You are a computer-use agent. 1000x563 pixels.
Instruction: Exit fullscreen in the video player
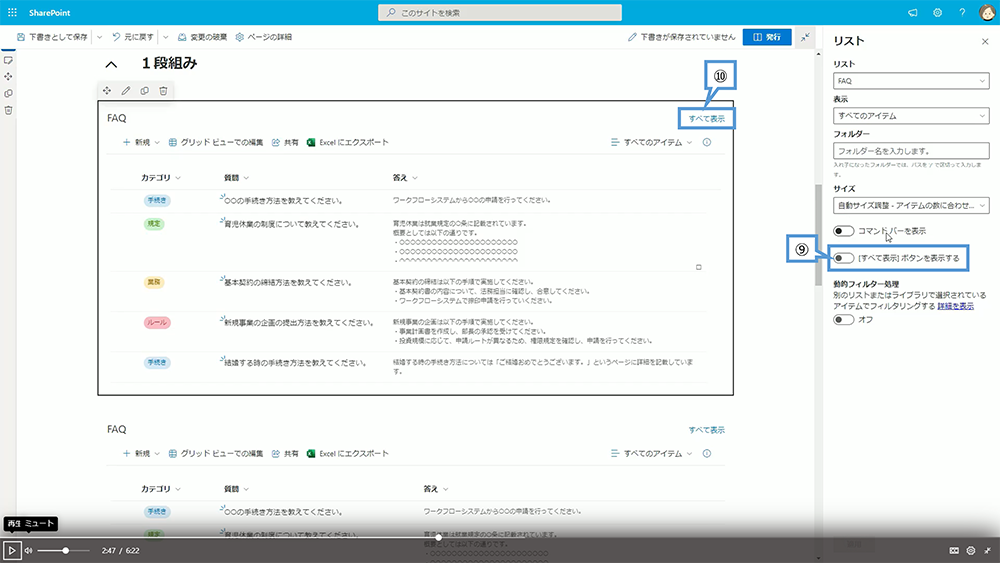(x=987, y=550)
